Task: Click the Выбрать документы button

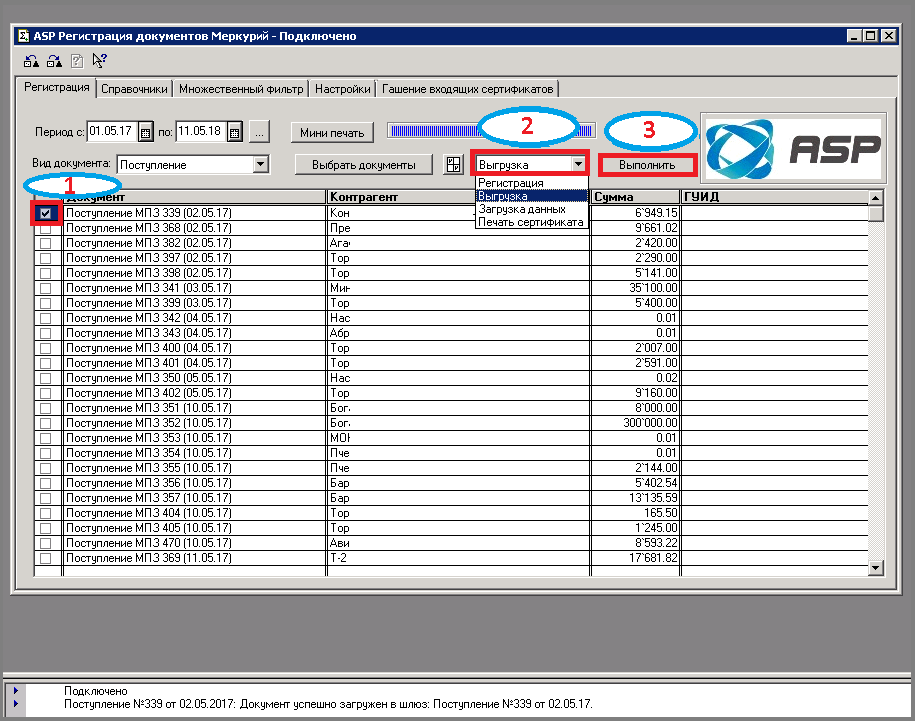Action: pyautogui.click(x=364, y=165)
